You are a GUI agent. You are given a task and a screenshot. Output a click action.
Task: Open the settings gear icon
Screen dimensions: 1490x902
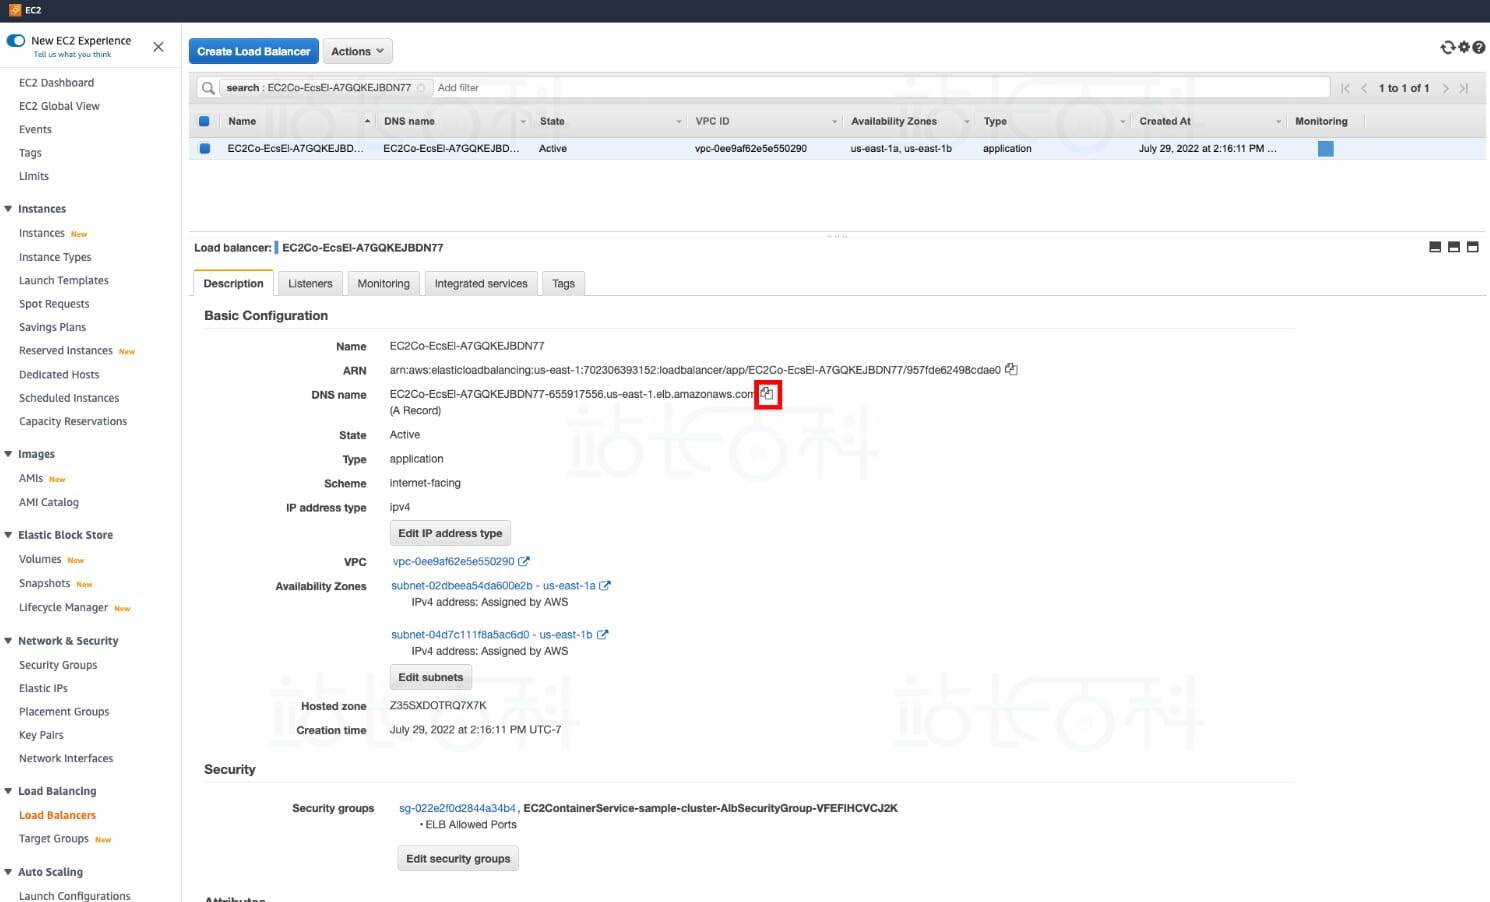click(1464, 47)
